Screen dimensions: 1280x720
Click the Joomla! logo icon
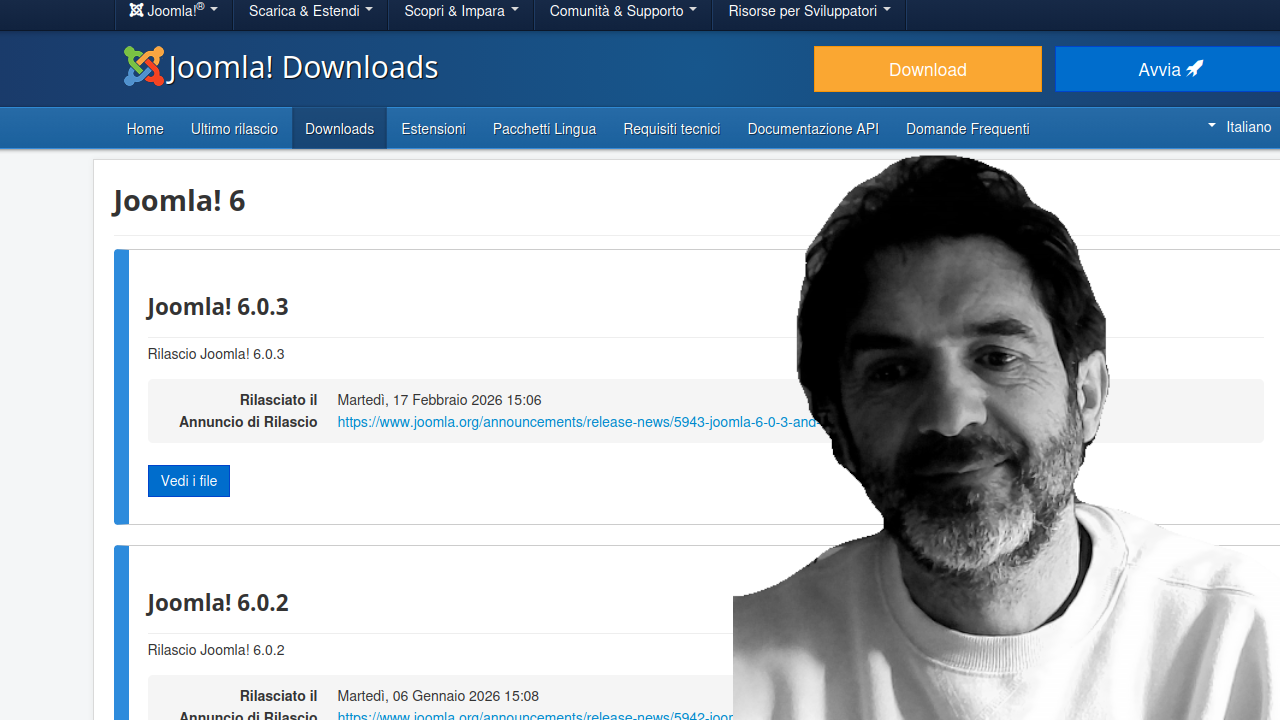[143, 65]
